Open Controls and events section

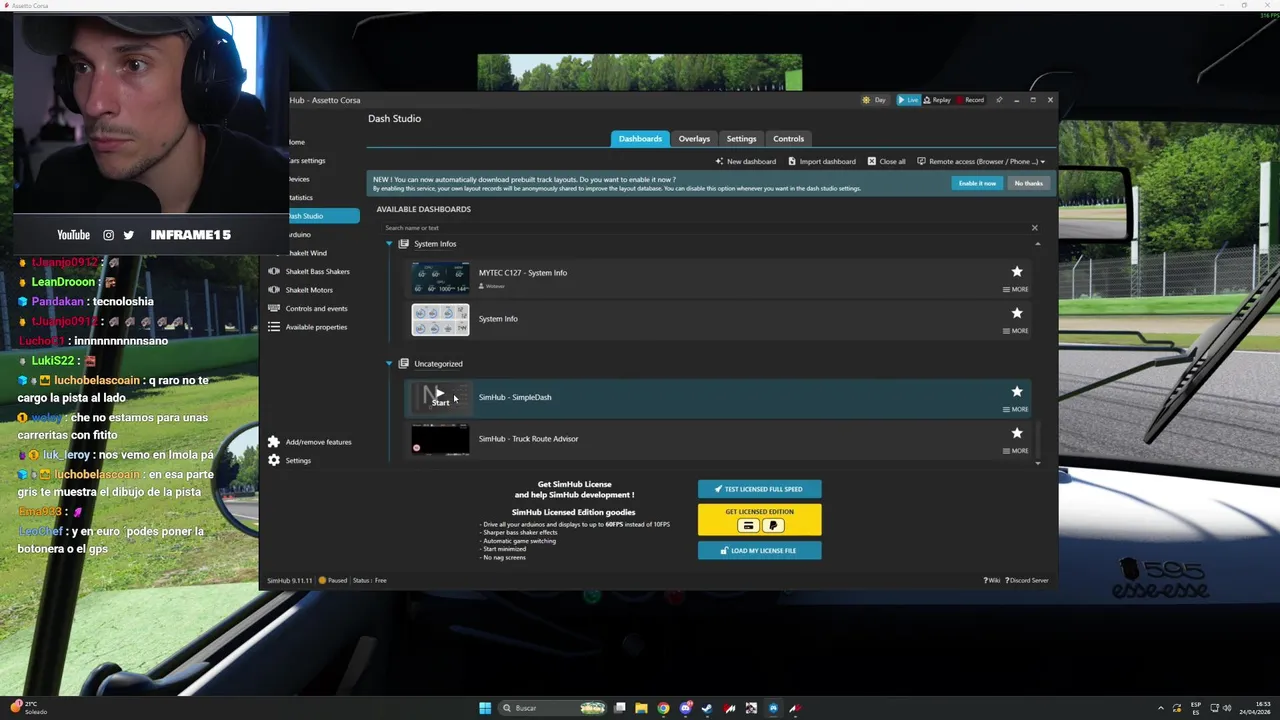pos(308,309)
